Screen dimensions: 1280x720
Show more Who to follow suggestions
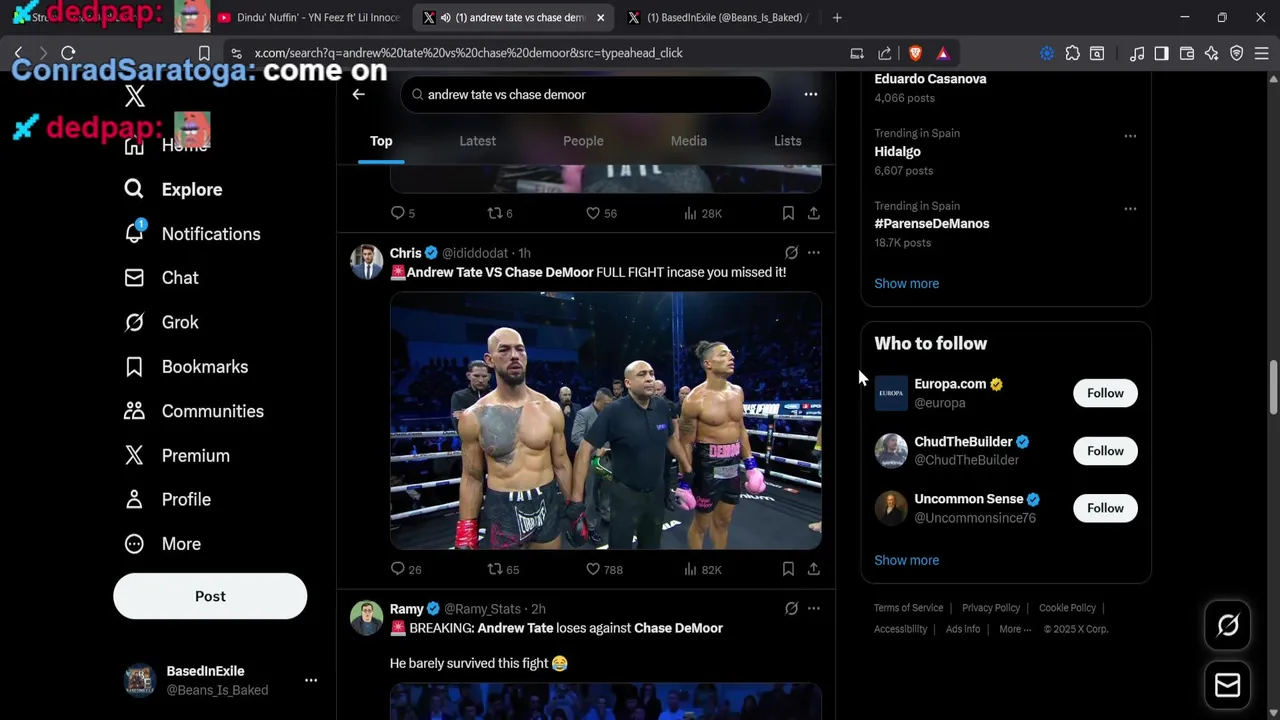(906, 560)
